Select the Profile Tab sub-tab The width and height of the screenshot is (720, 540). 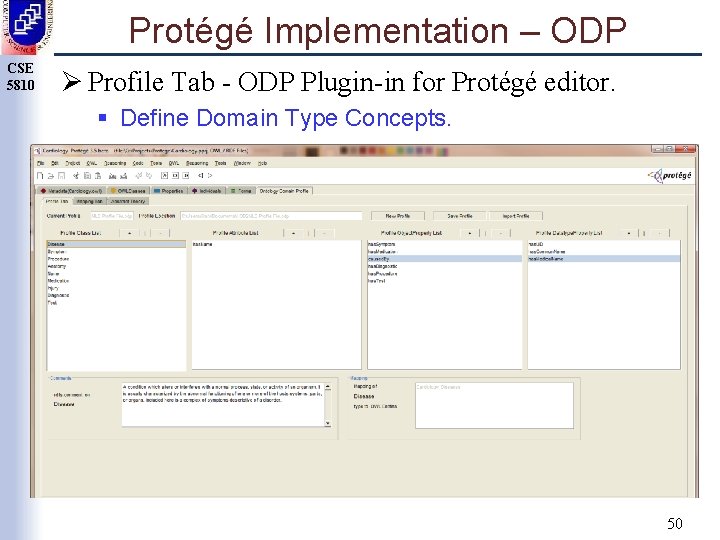tap(57, 201)
